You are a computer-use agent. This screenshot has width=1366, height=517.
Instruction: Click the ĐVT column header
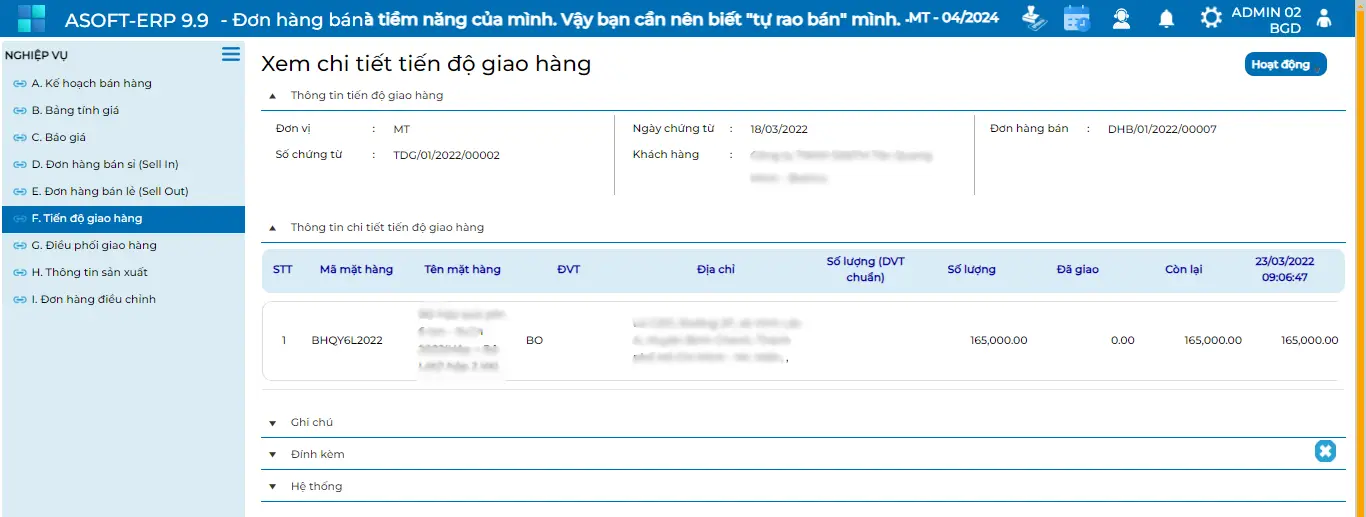[569, 270]
